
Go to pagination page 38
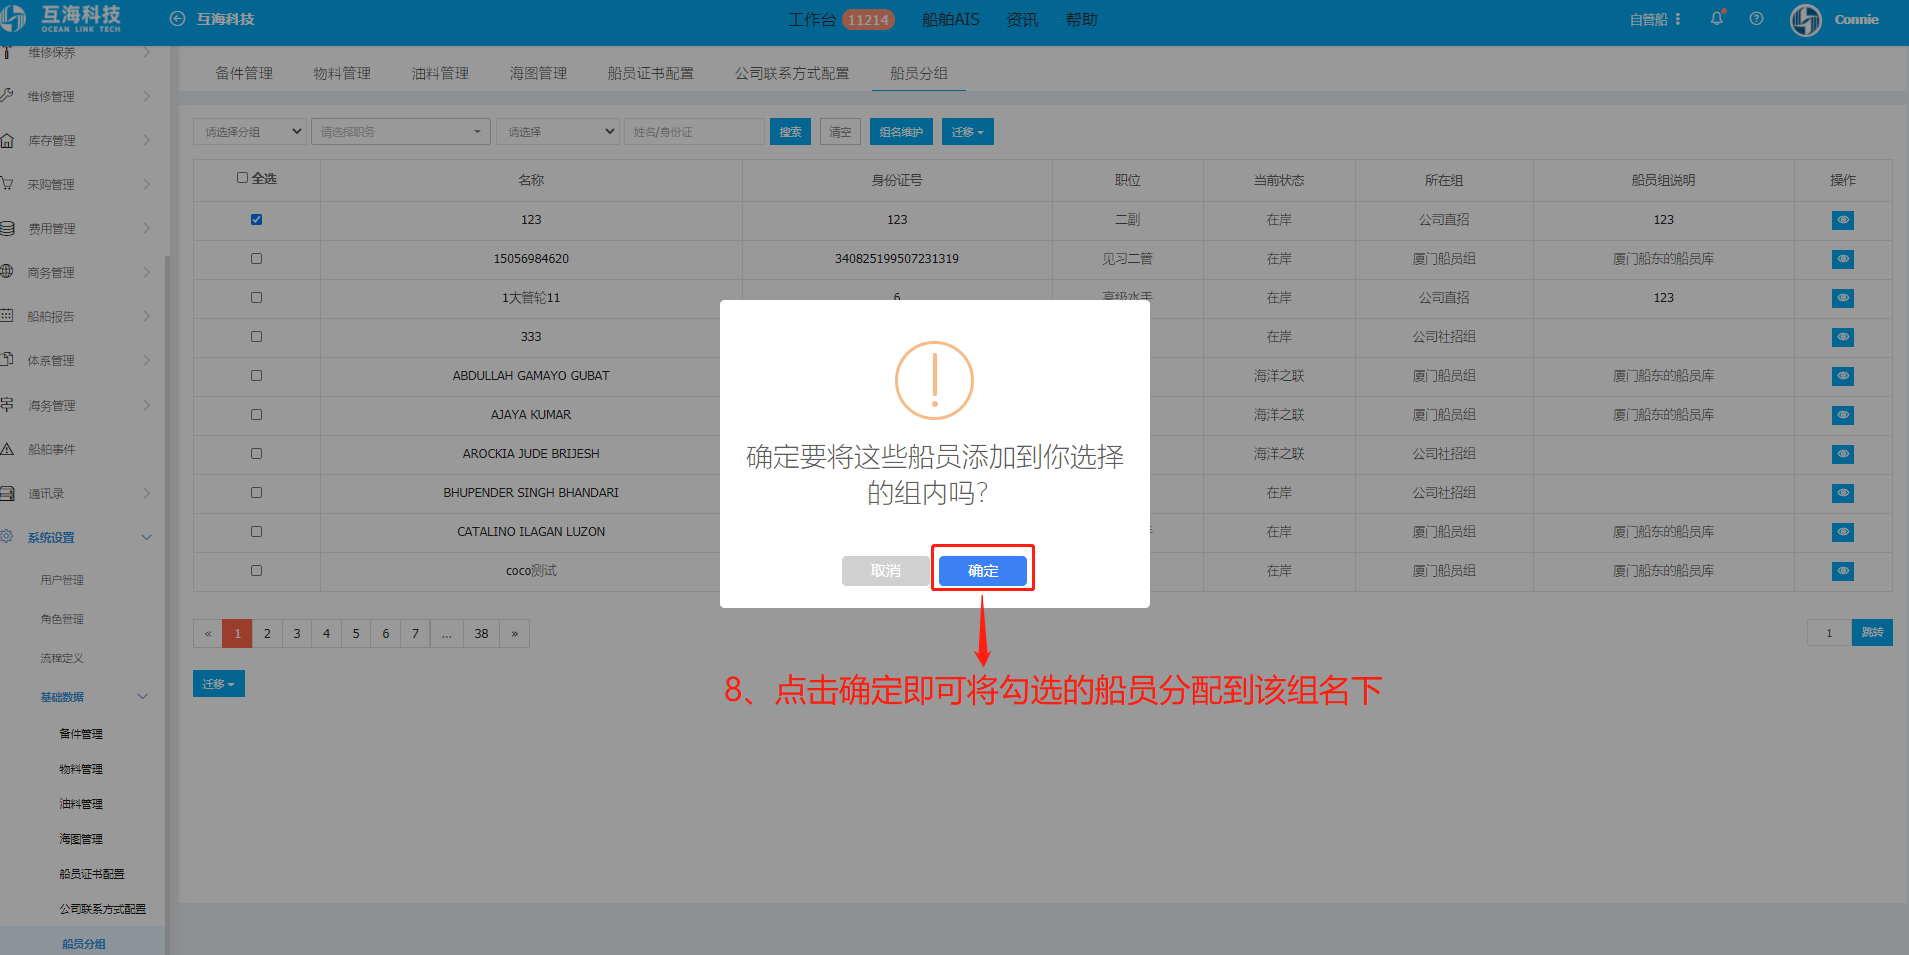(481, 633)
